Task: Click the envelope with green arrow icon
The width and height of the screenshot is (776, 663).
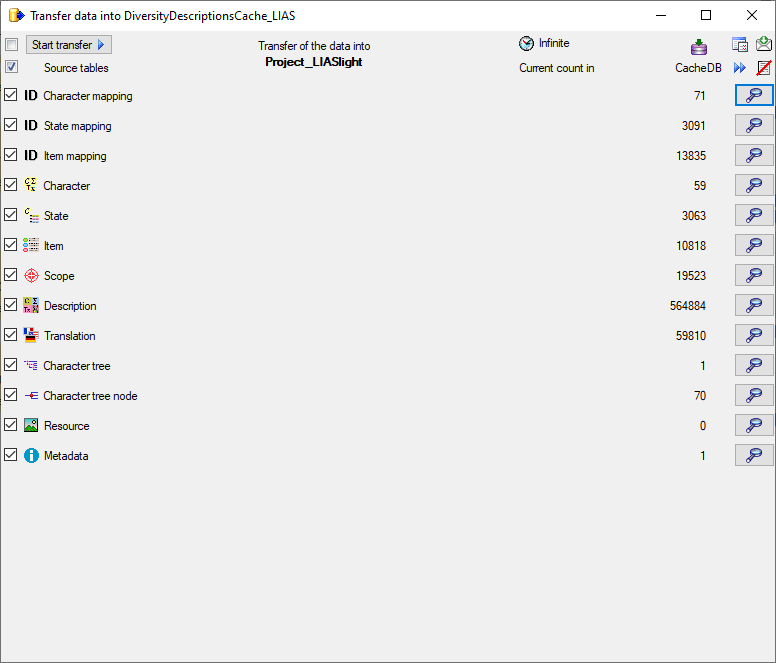Action: coord(764,45)
